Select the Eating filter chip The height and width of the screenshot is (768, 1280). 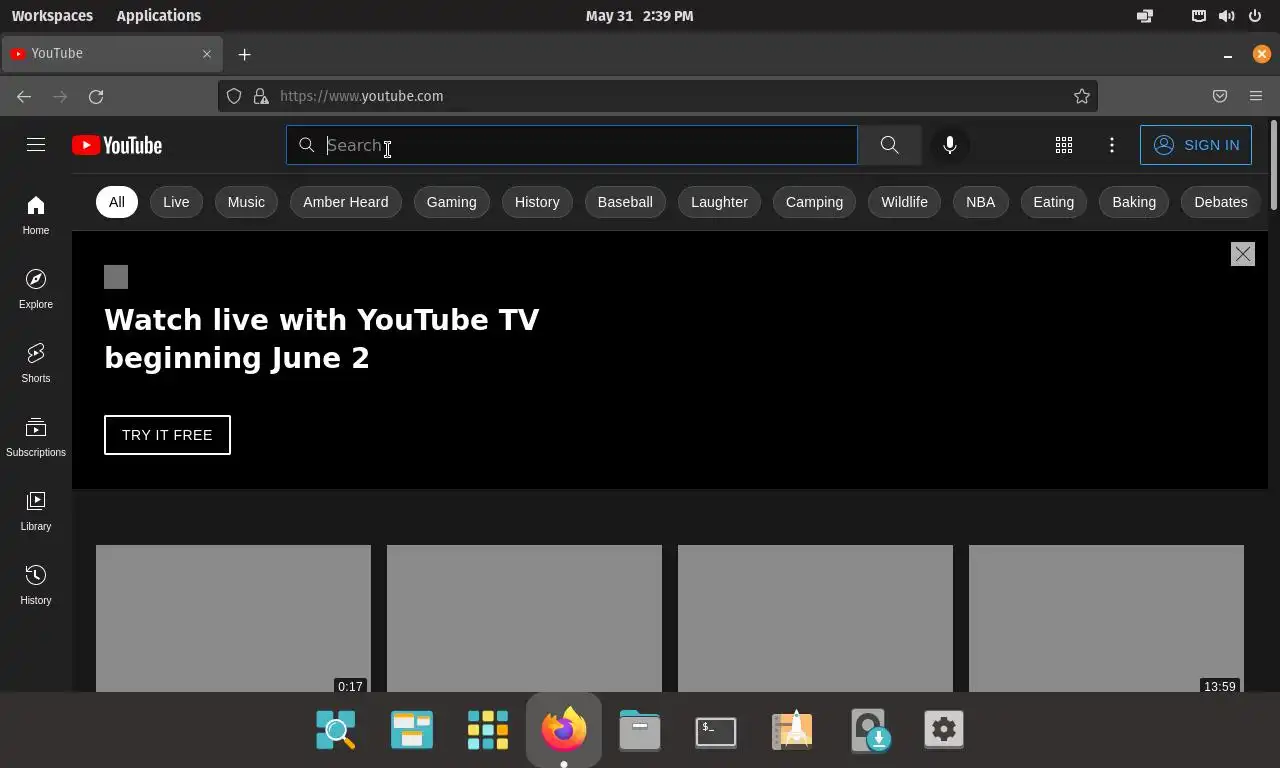[x=1053, y=202]
